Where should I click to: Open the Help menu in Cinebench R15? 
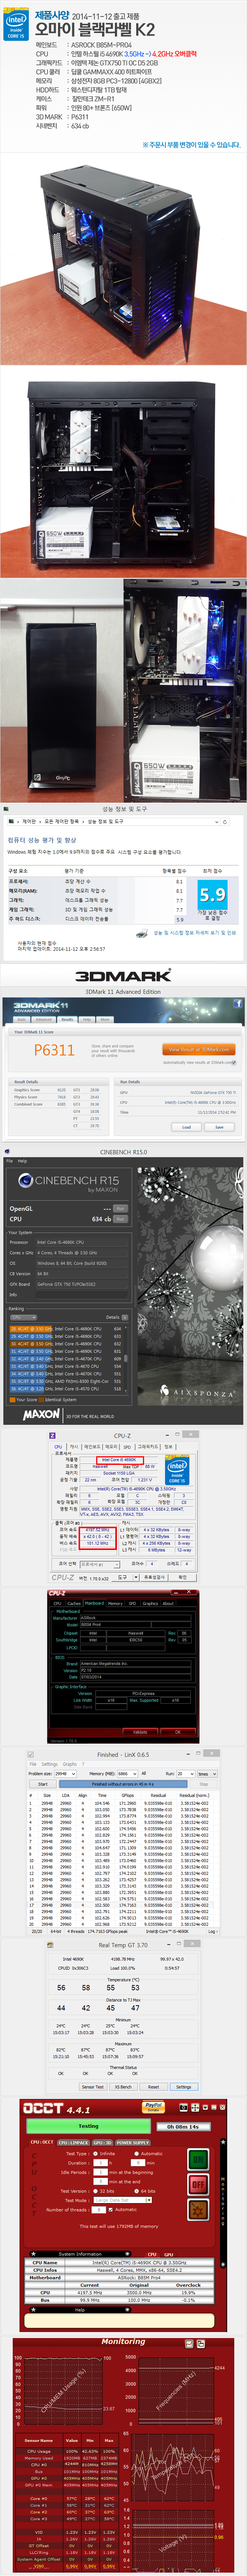pyautogui.click(x=22, y=1161)
